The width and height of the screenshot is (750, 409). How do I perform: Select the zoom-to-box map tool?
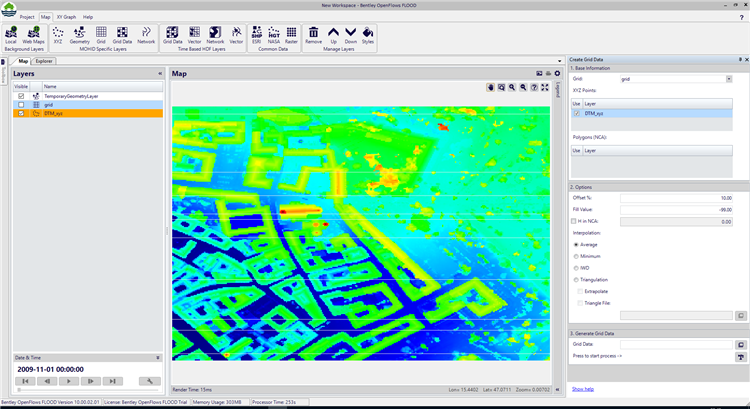click(x=501, y=87)
